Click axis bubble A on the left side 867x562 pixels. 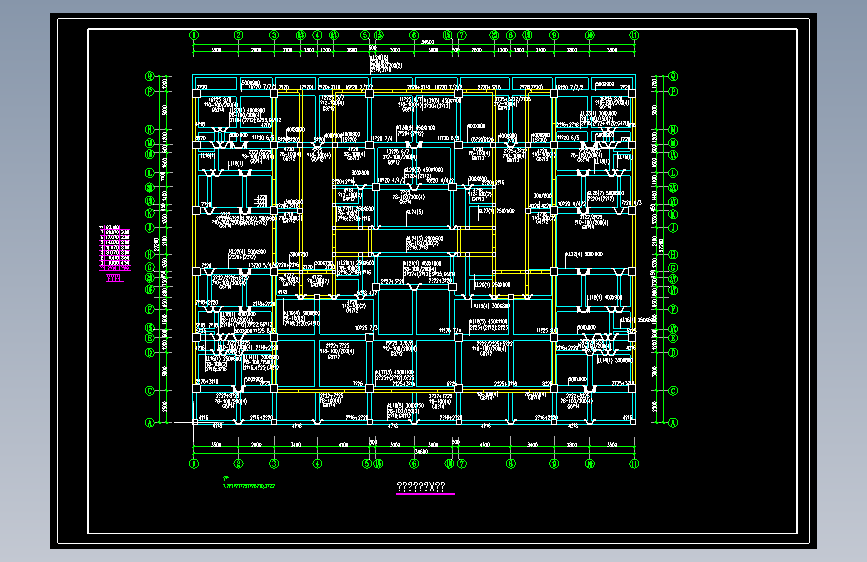[149, 423]
